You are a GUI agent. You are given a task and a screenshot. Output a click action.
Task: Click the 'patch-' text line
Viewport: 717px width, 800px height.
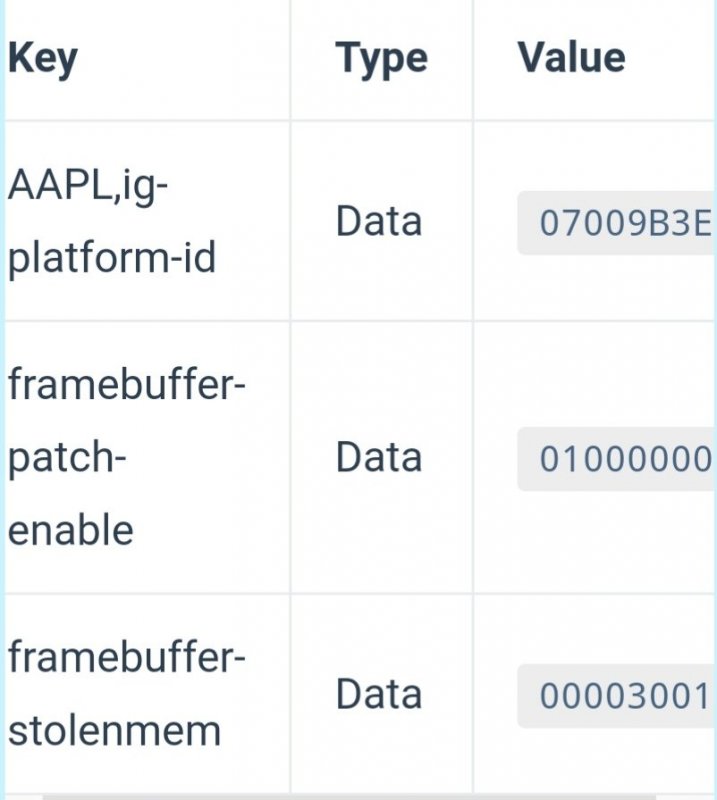click(67, 458)
